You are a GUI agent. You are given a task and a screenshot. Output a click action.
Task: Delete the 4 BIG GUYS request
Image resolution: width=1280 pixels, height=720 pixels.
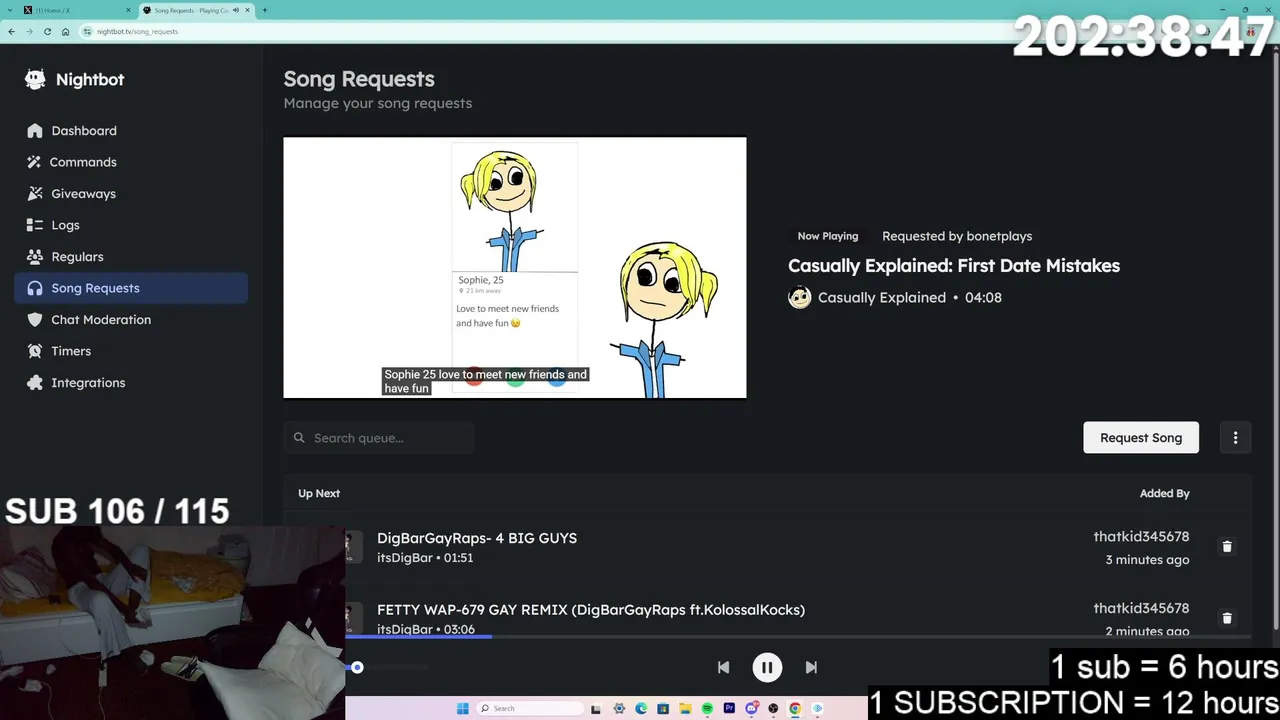(1227, 547)
